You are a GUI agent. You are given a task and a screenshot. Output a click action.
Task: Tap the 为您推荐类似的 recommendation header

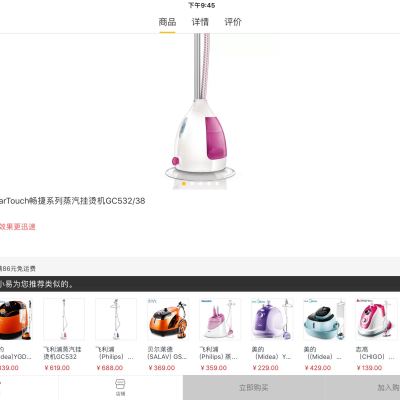[200, 284]
